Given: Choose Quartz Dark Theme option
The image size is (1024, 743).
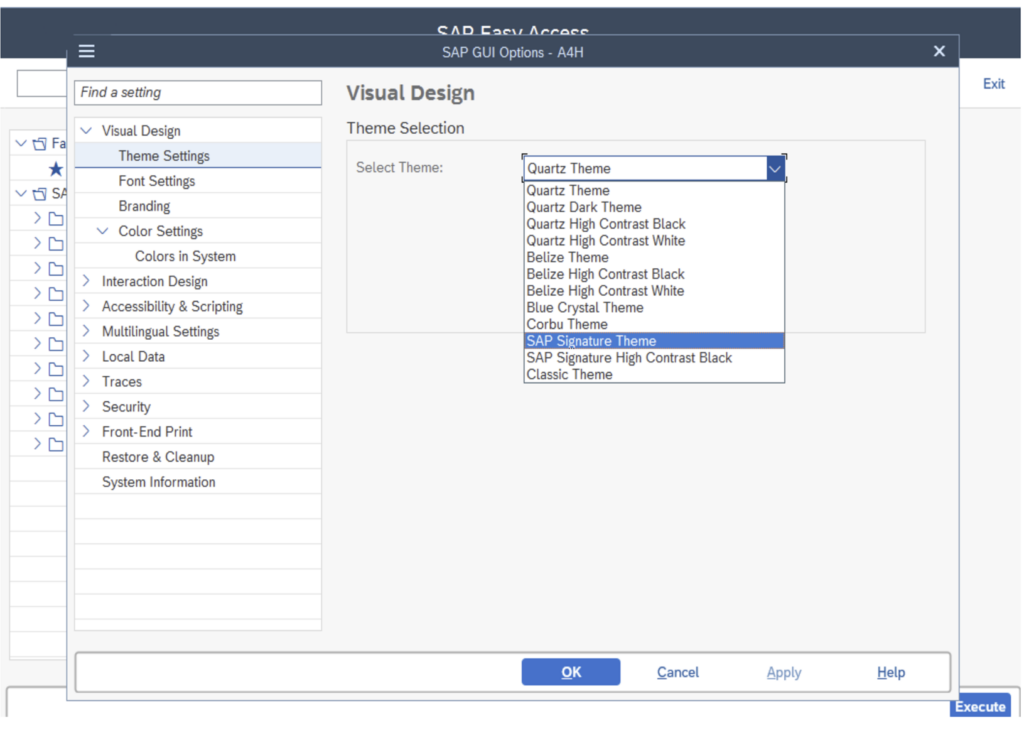Looking at the screenshot, I should point(654,207).
